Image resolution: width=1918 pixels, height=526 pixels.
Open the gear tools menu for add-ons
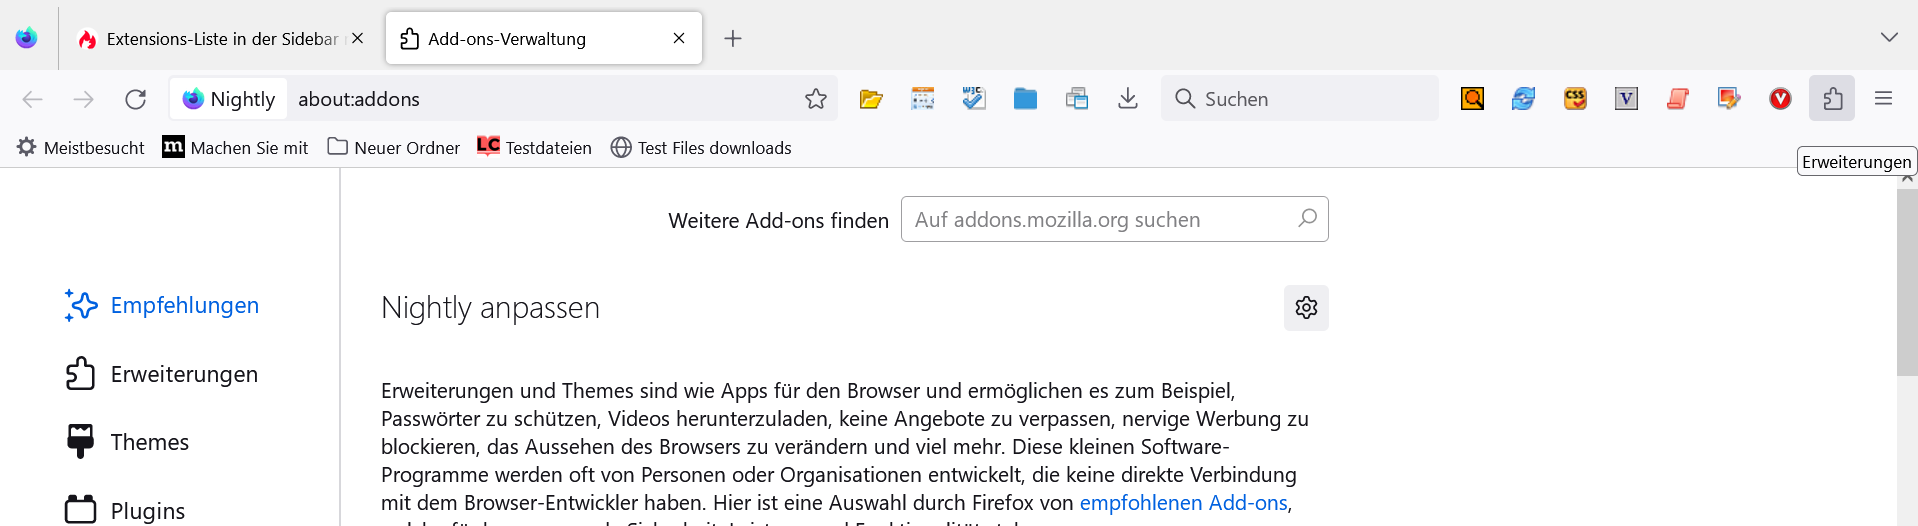1306,308
